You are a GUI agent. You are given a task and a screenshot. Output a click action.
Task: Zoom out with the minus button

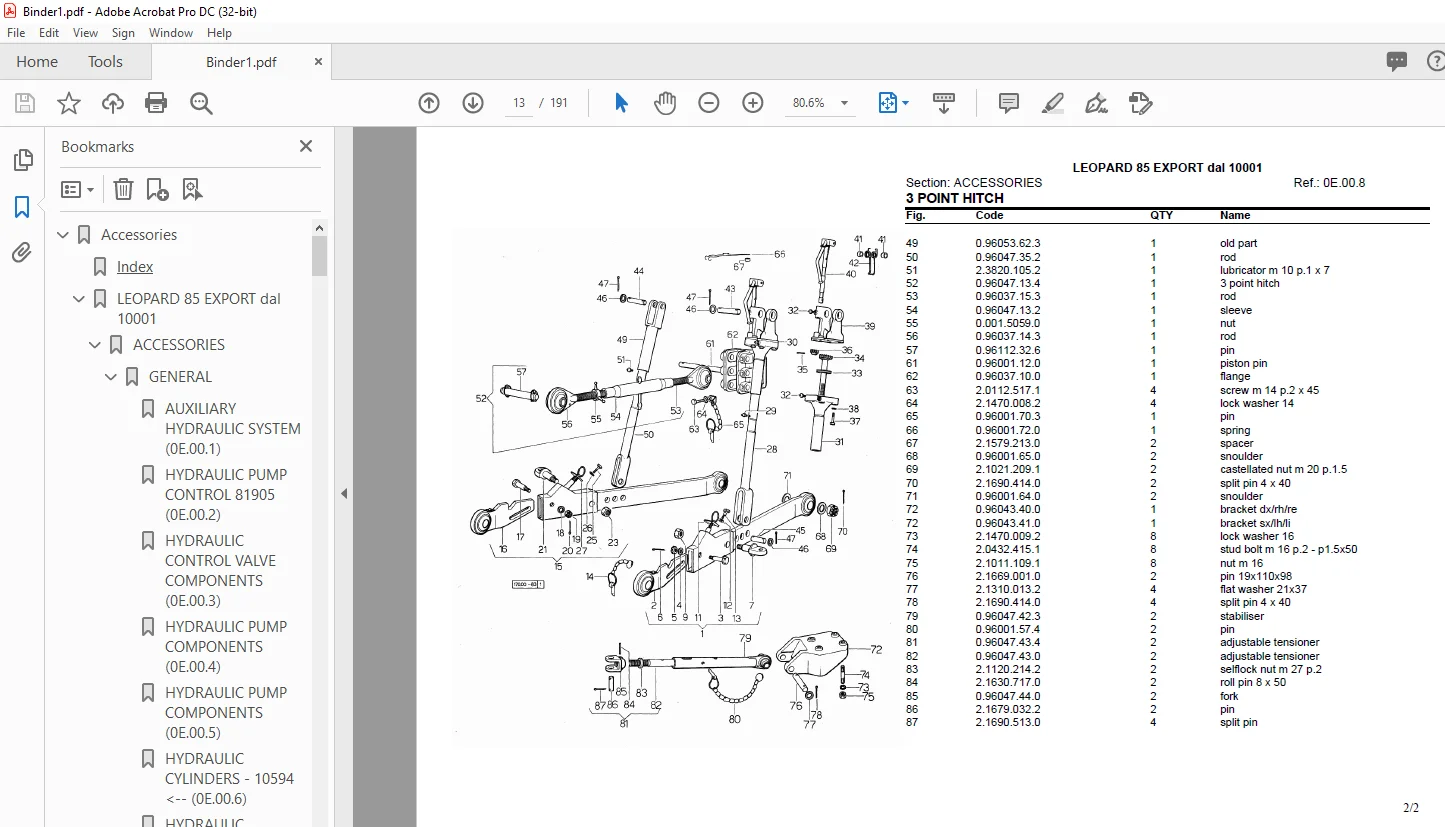coord(709,103)
